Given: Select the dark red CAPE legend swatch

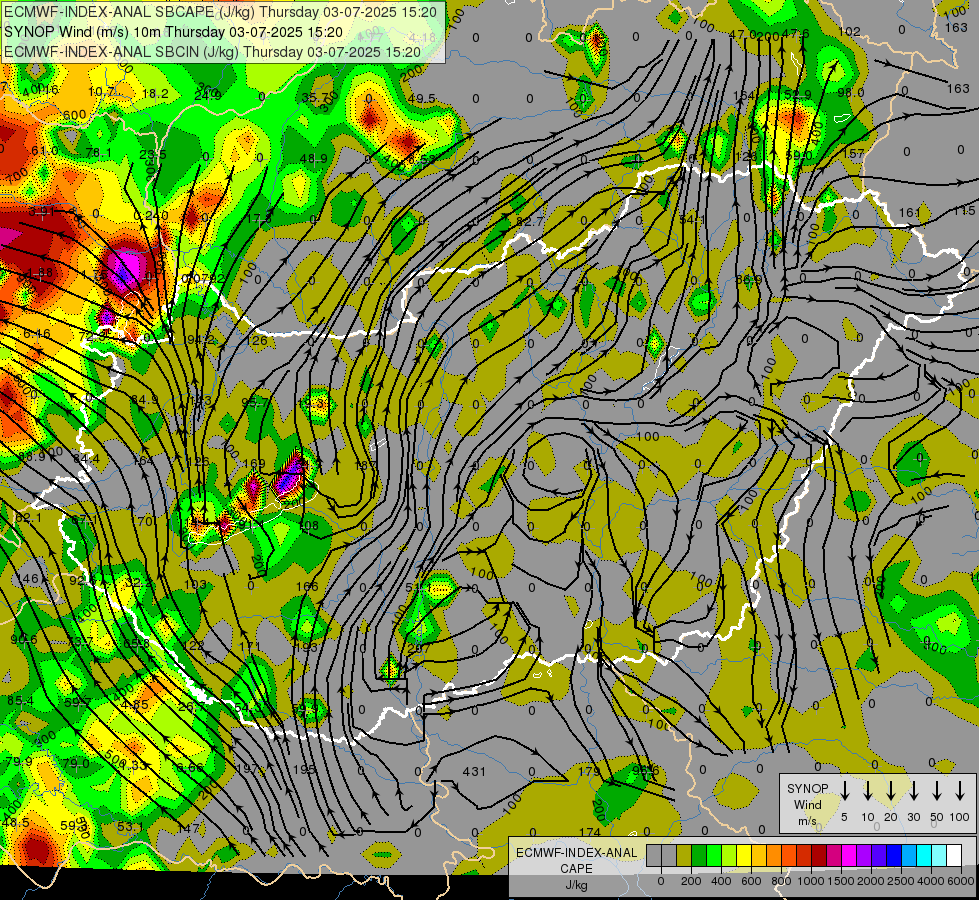Looking at the screenshot, I should (x=819, y=856).
